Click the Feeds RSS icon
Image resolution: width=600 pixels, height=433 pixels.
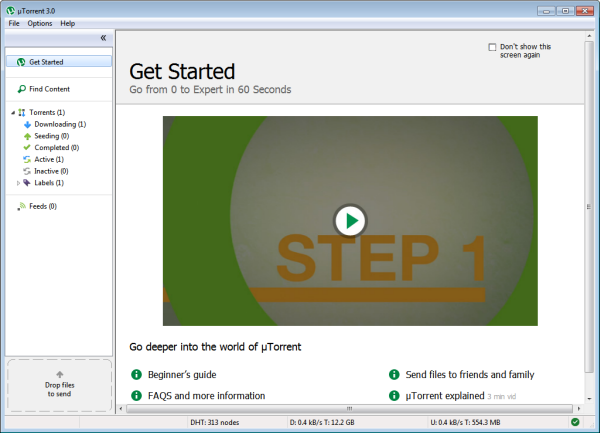click(x=21, y=207)
